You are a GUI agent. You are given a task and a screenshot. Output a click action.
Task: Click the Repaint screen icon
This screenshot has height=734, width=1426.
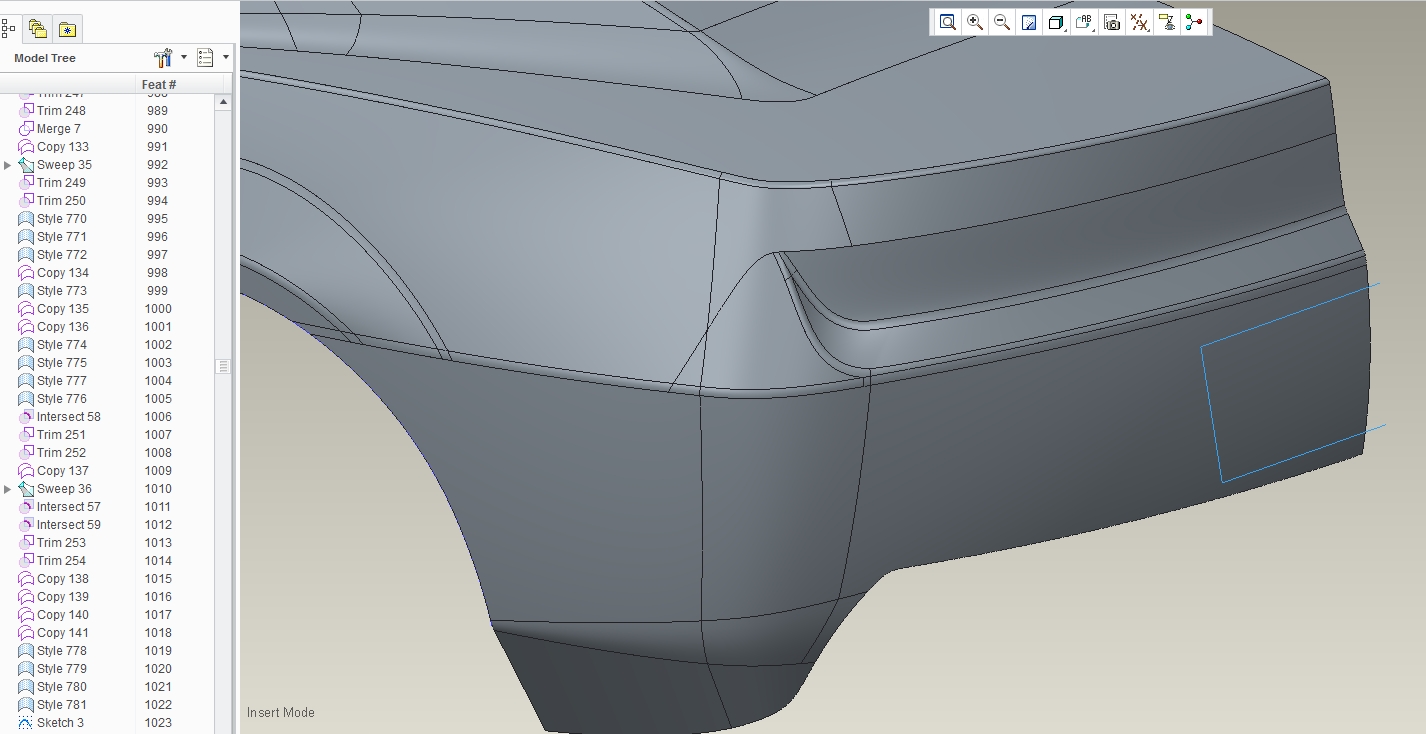pyautogui.click(x=1029, y=22)
